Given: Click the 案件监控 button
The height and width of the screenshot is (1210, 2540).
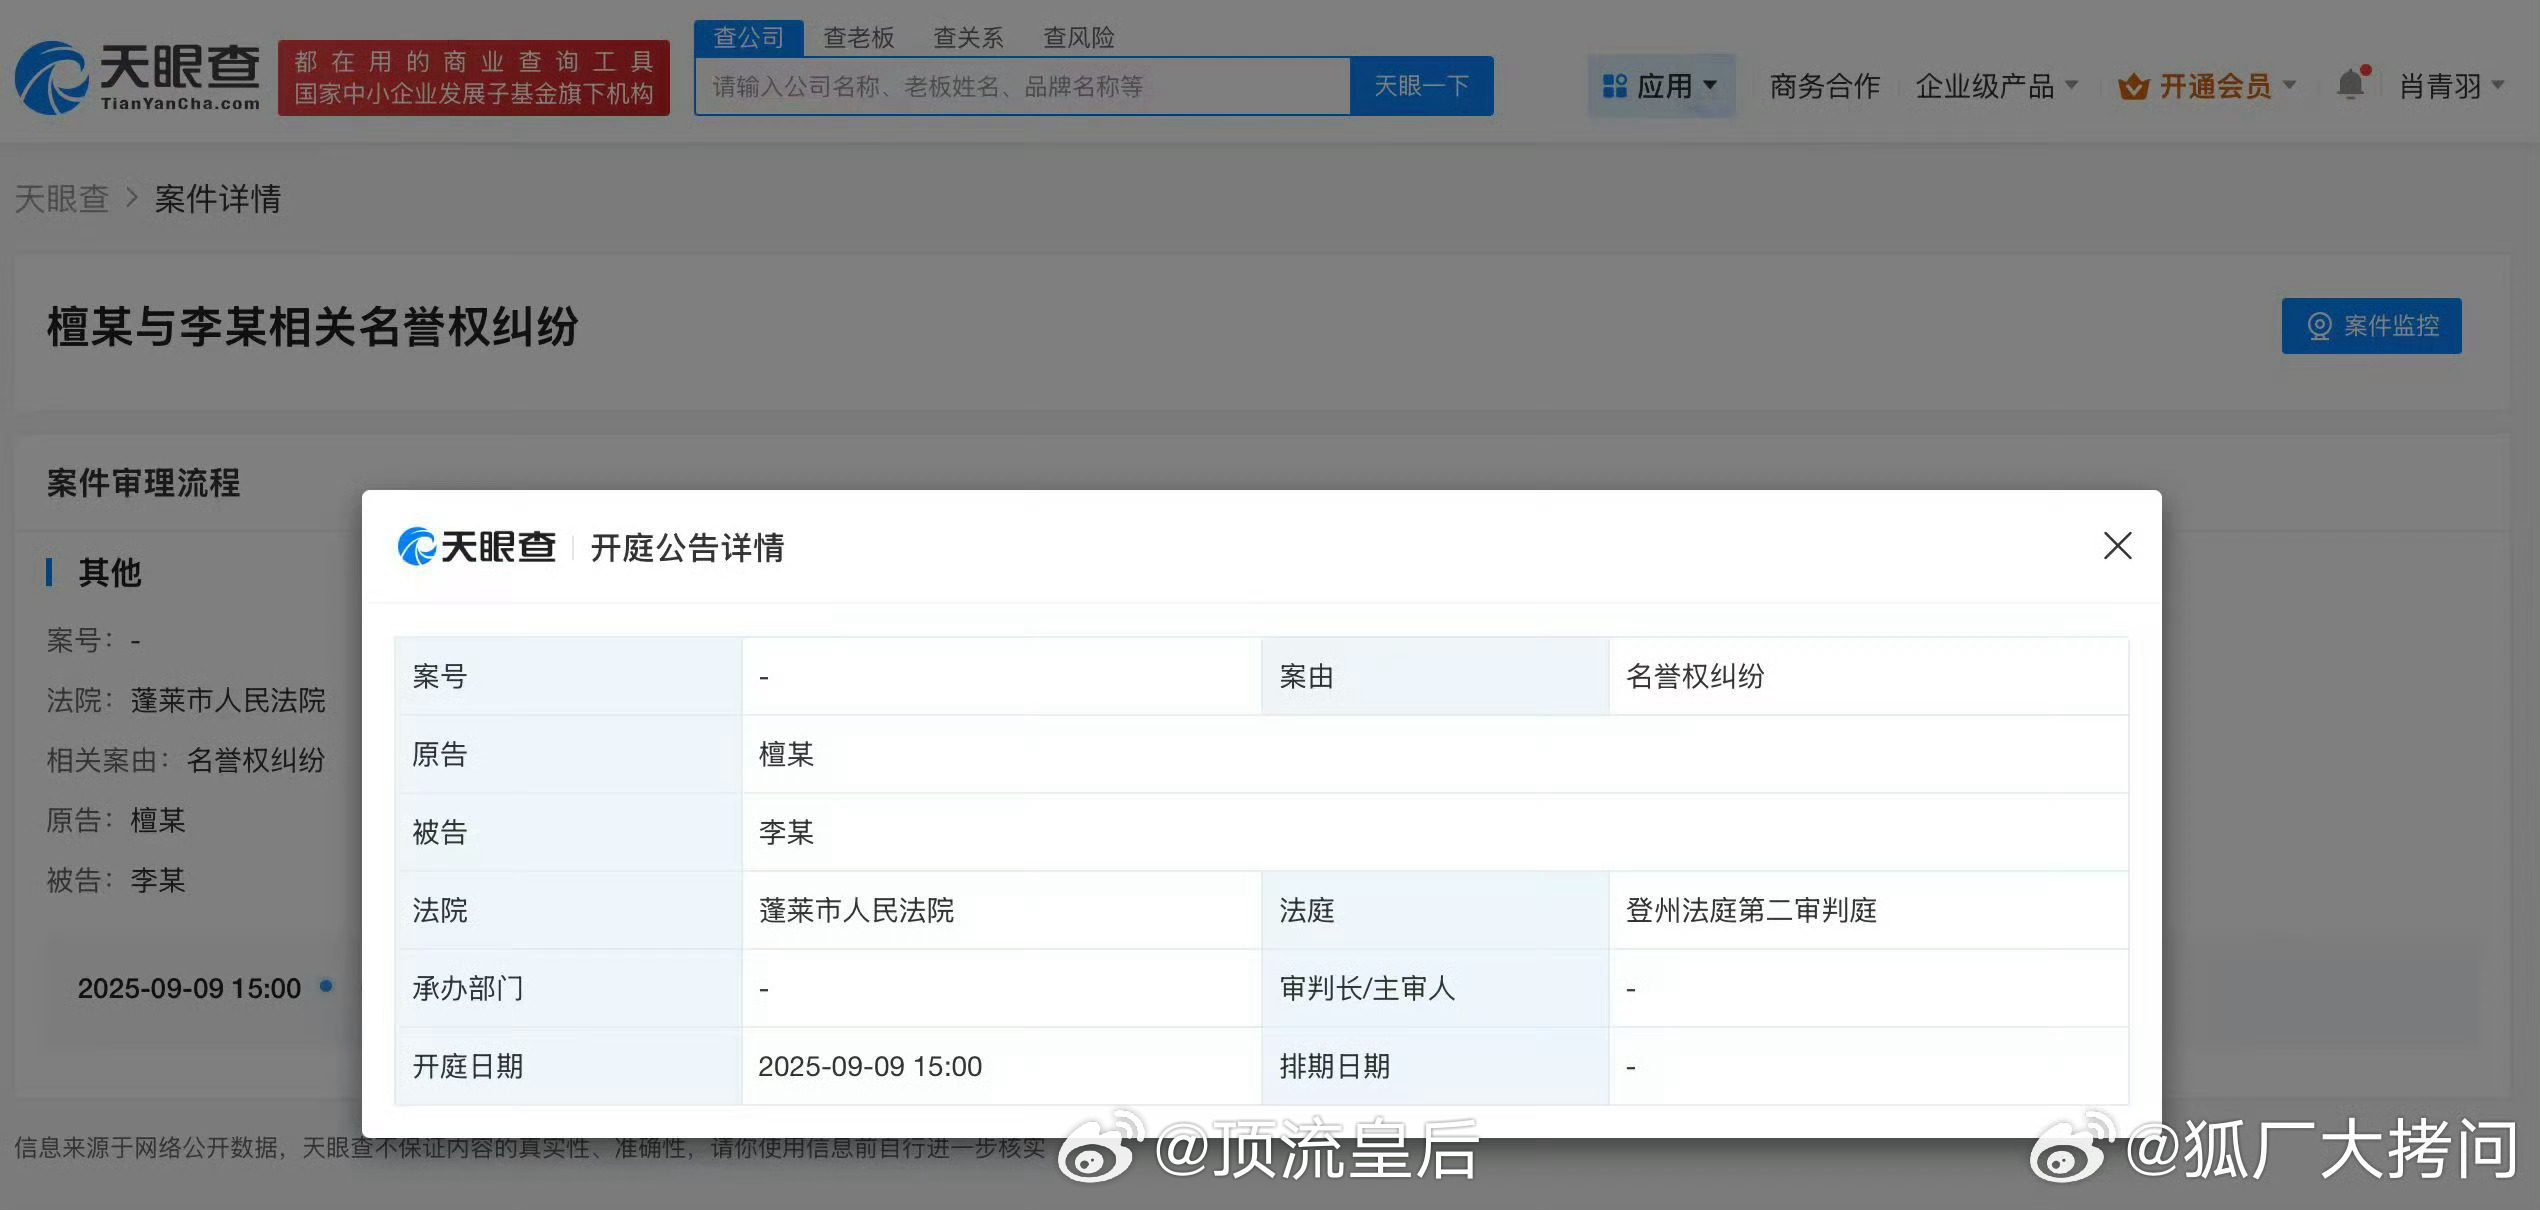Looking at the screenshot, I should 2371,326.
